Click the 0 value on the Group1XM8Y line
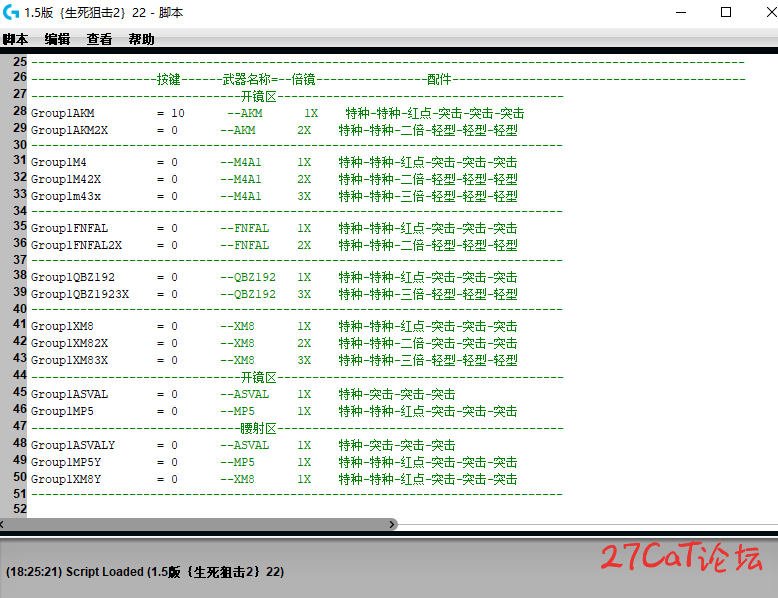The width and height of the screenshot is (778, 598). [x=174, y=479]
